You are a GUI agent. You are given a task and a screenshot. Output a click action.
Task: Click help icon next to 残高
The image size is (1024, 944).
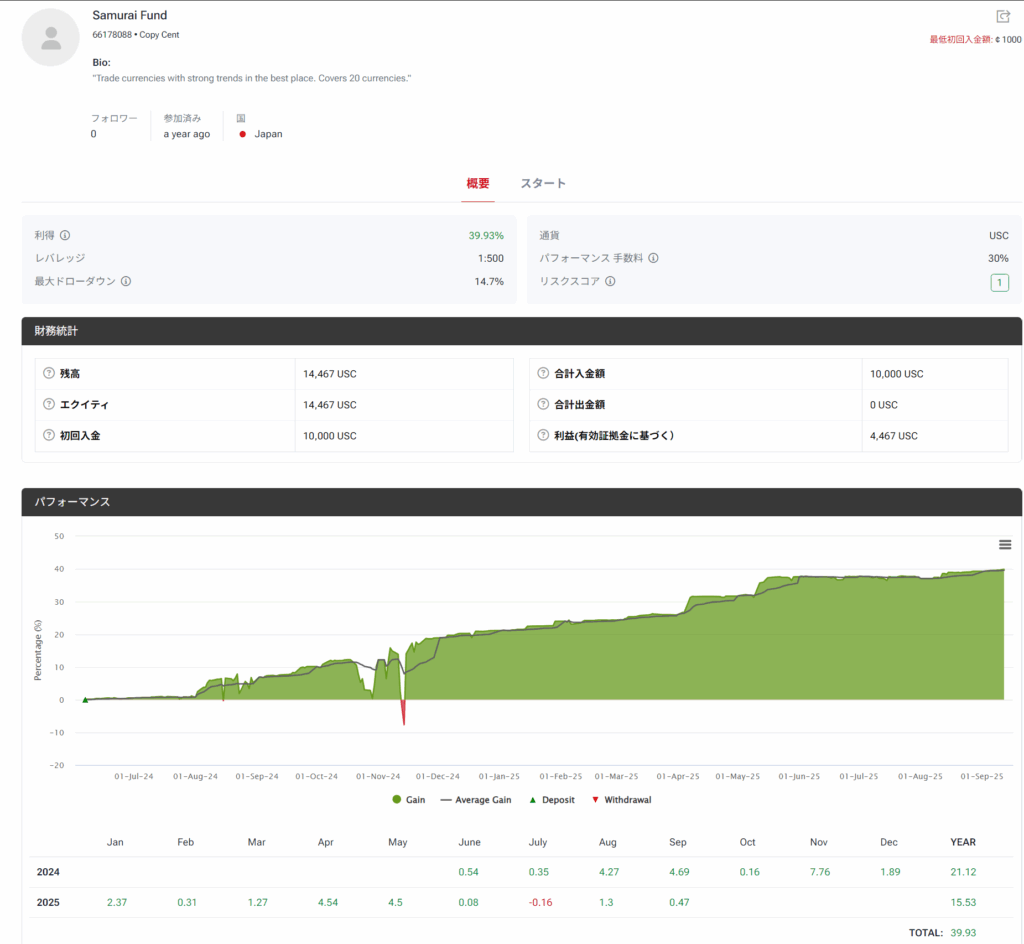(49, 374)
